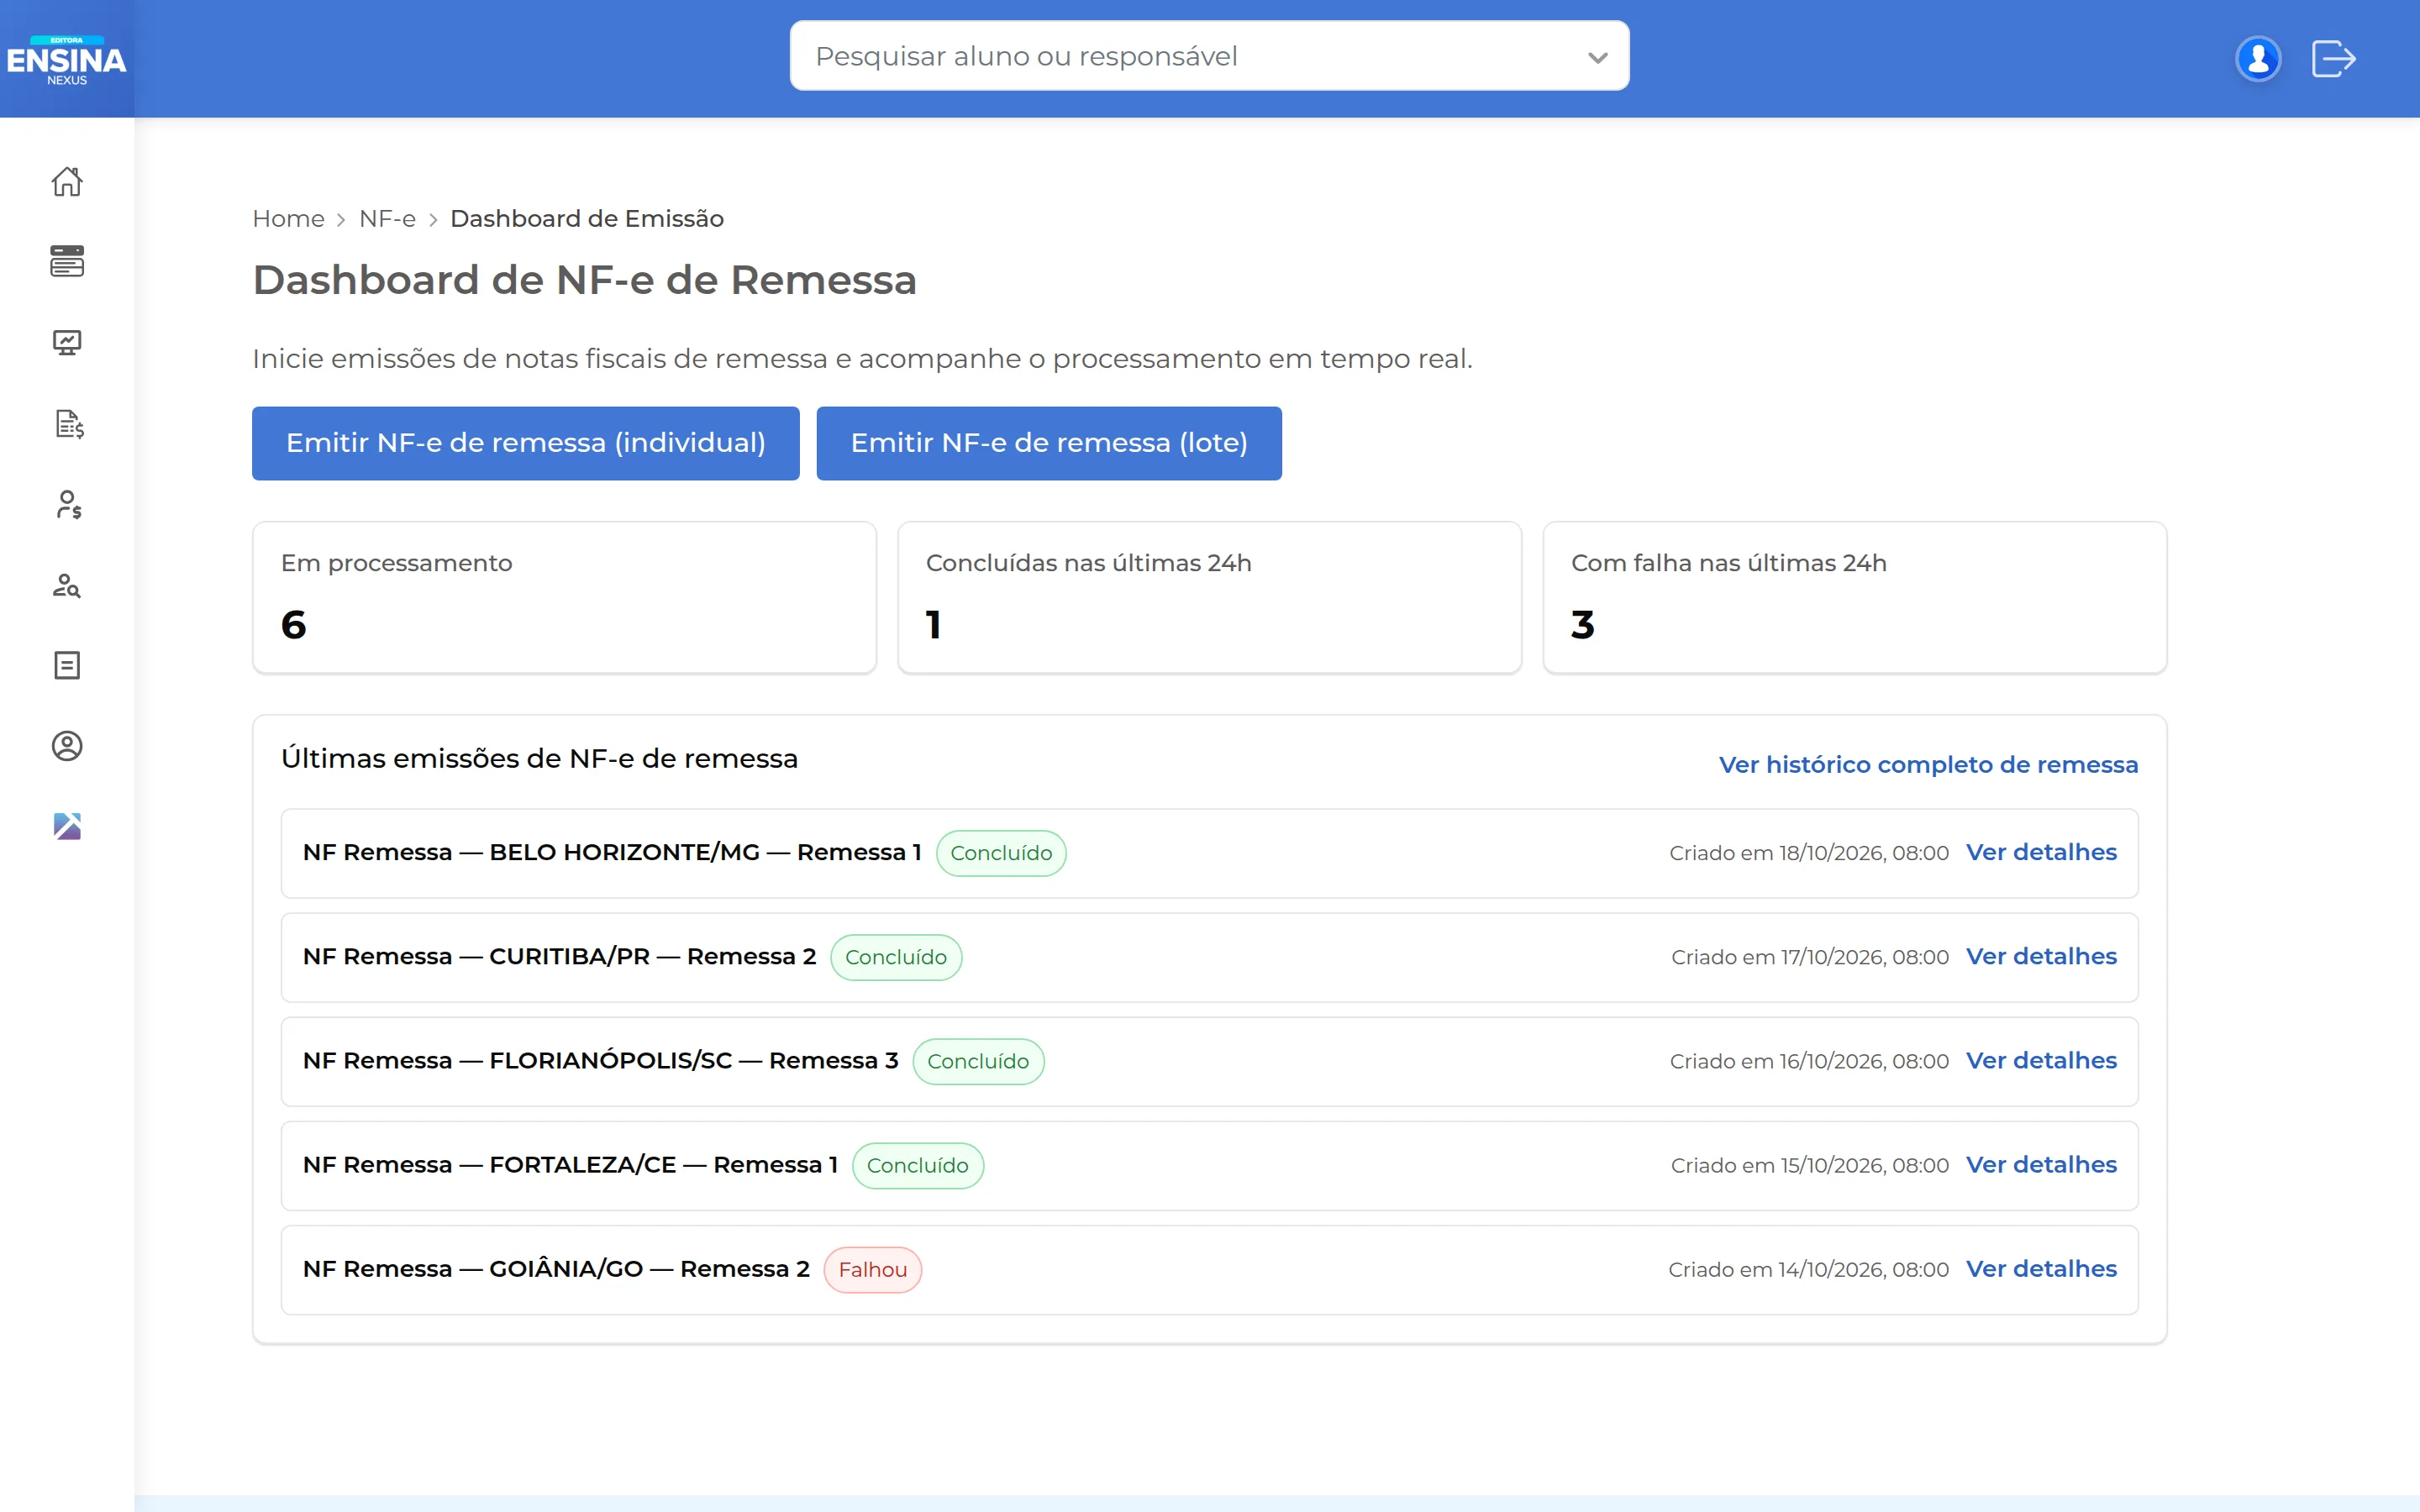
Task: Ver detalhes for Belo Horizonte/MG remessa
Action: (2041, 852)
